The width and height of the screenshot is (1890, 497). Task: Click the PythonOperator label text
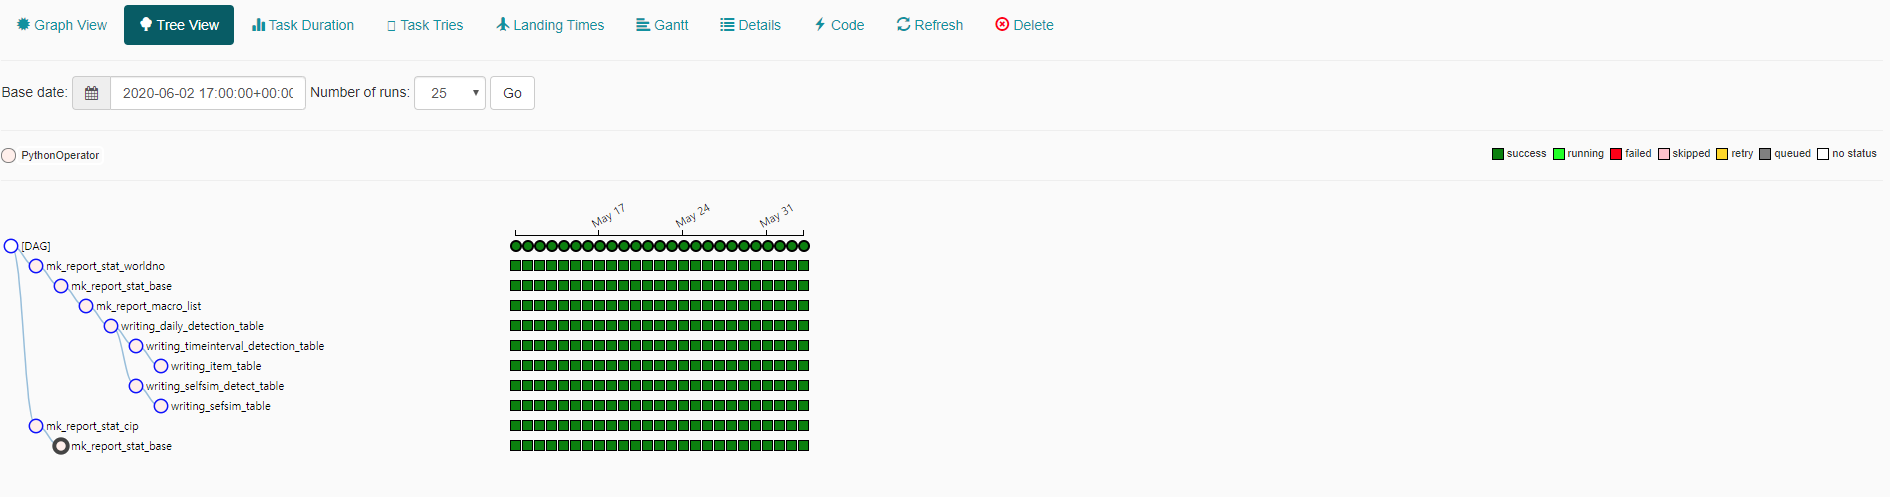coord(60,155)
